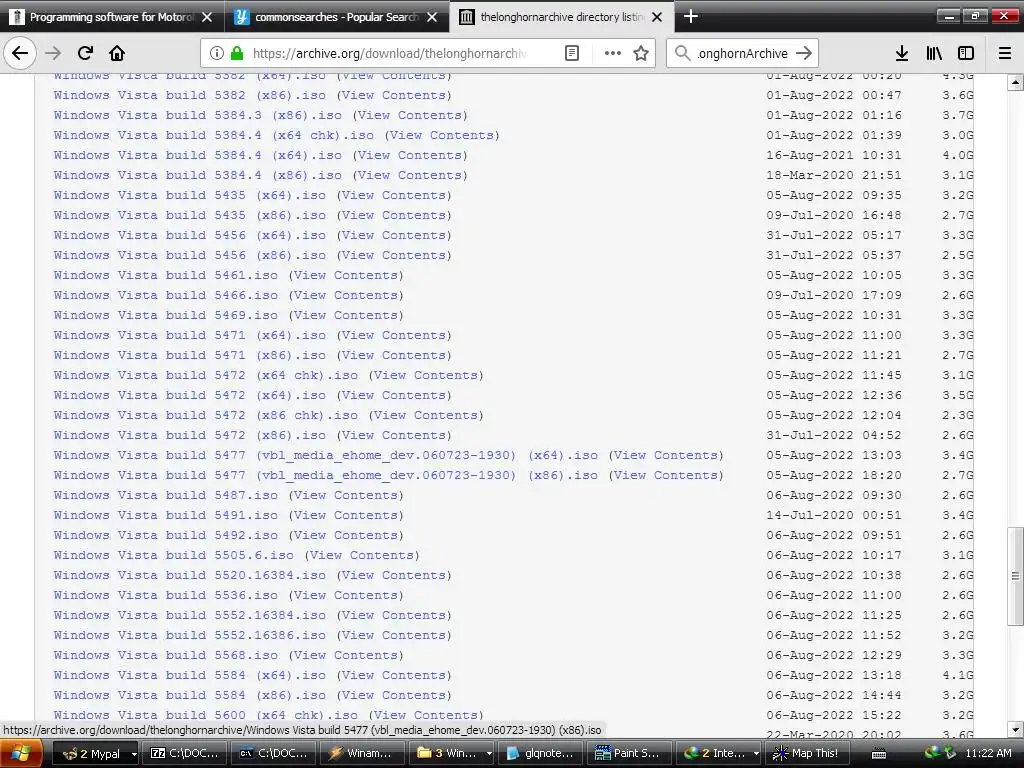Go back to the previous page
The width and height of the screenshot is (1024, 768).
tap(20, 53)
